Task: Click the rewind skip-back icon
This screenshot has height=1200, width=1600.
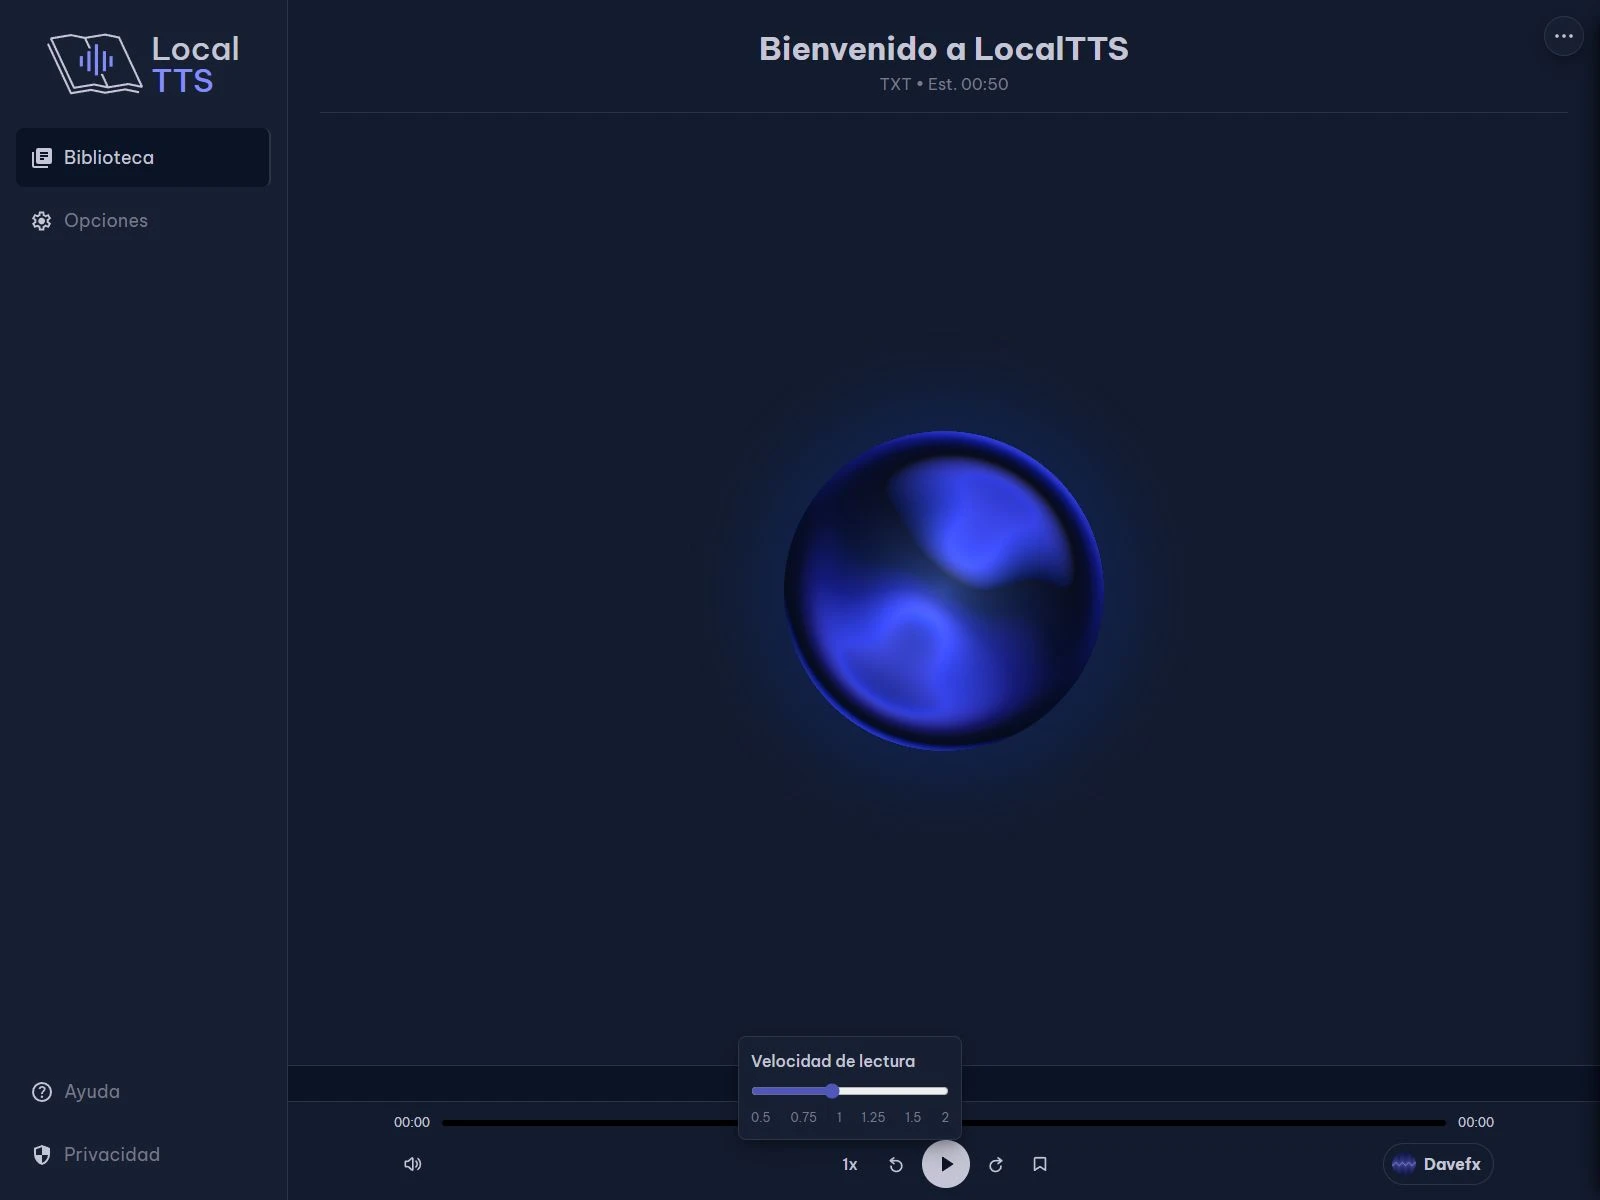Action: point(896,1164)
